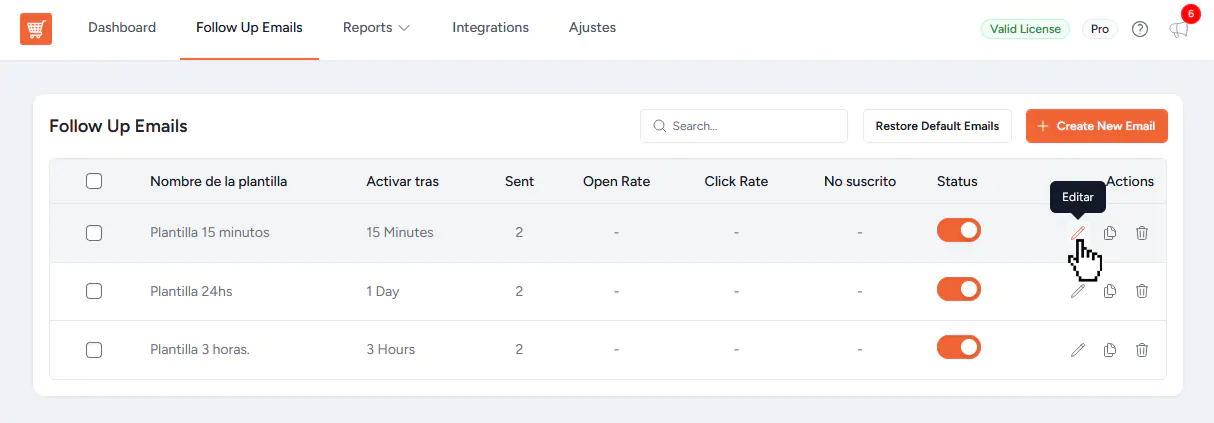Edit the Plantilla 24hs template

[x=1077, y=291]
